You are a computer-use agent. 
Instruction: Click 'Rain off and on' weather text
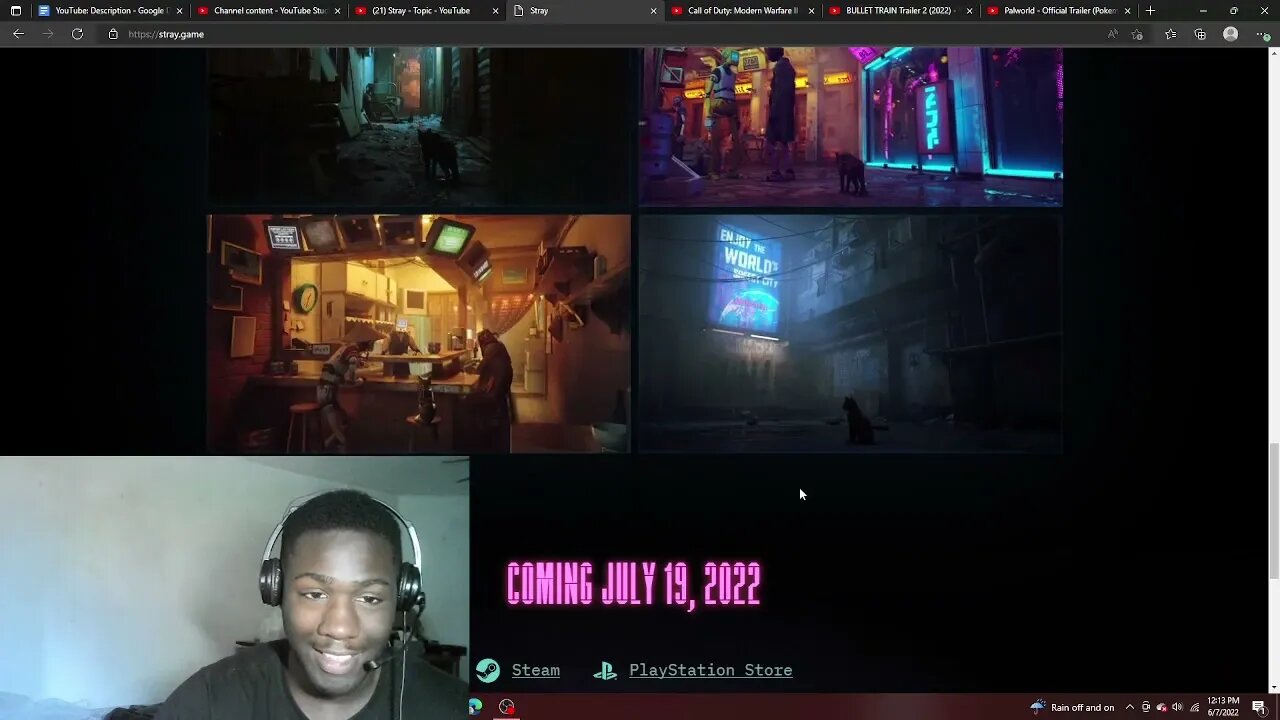pos(1083,708)
